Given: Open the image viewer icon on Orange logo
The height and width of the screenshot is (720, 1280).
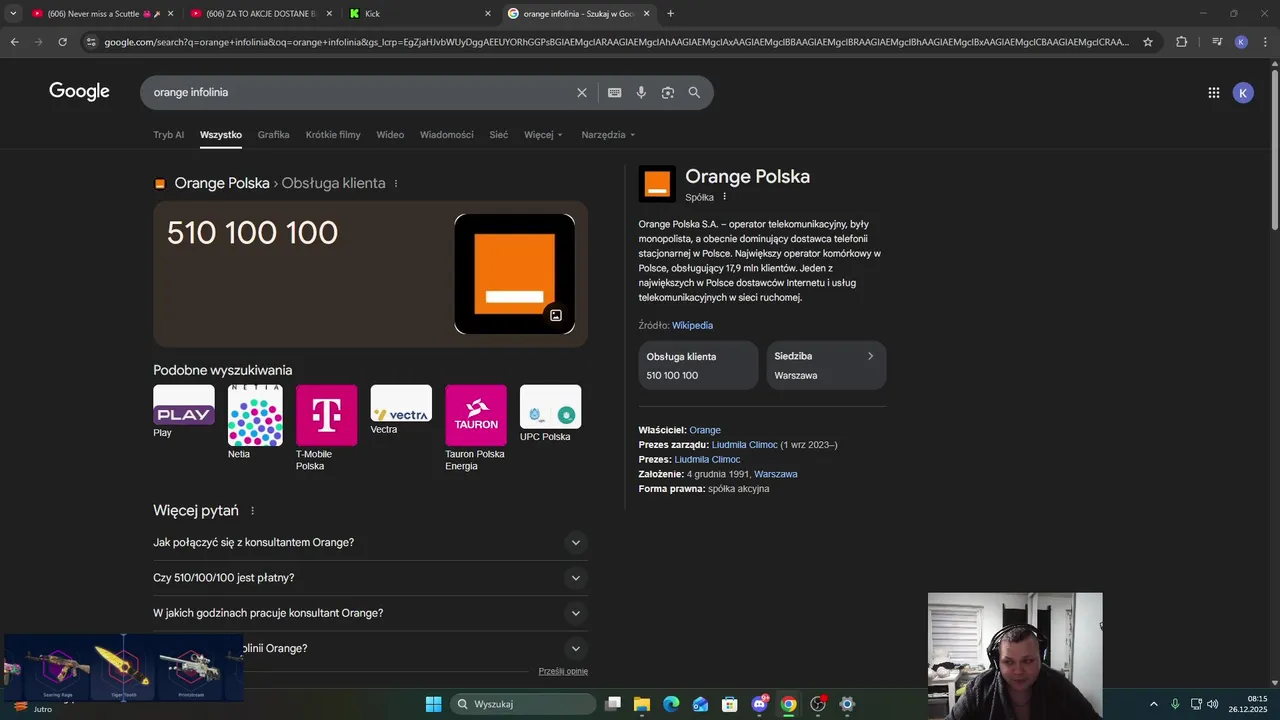Looking at the screenshot, I should pos(556,315).
